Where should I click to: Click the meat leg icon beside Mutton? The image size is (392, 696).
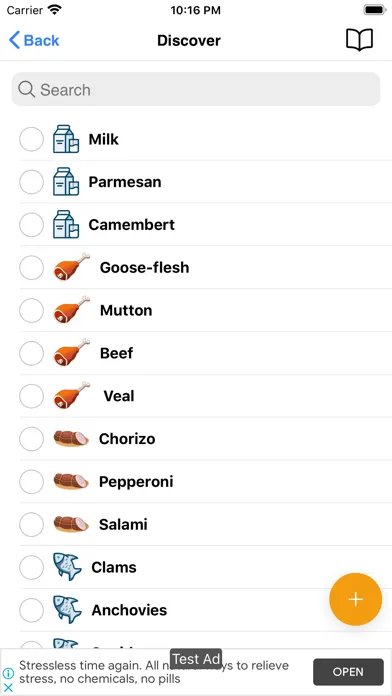tap(71, 309)
